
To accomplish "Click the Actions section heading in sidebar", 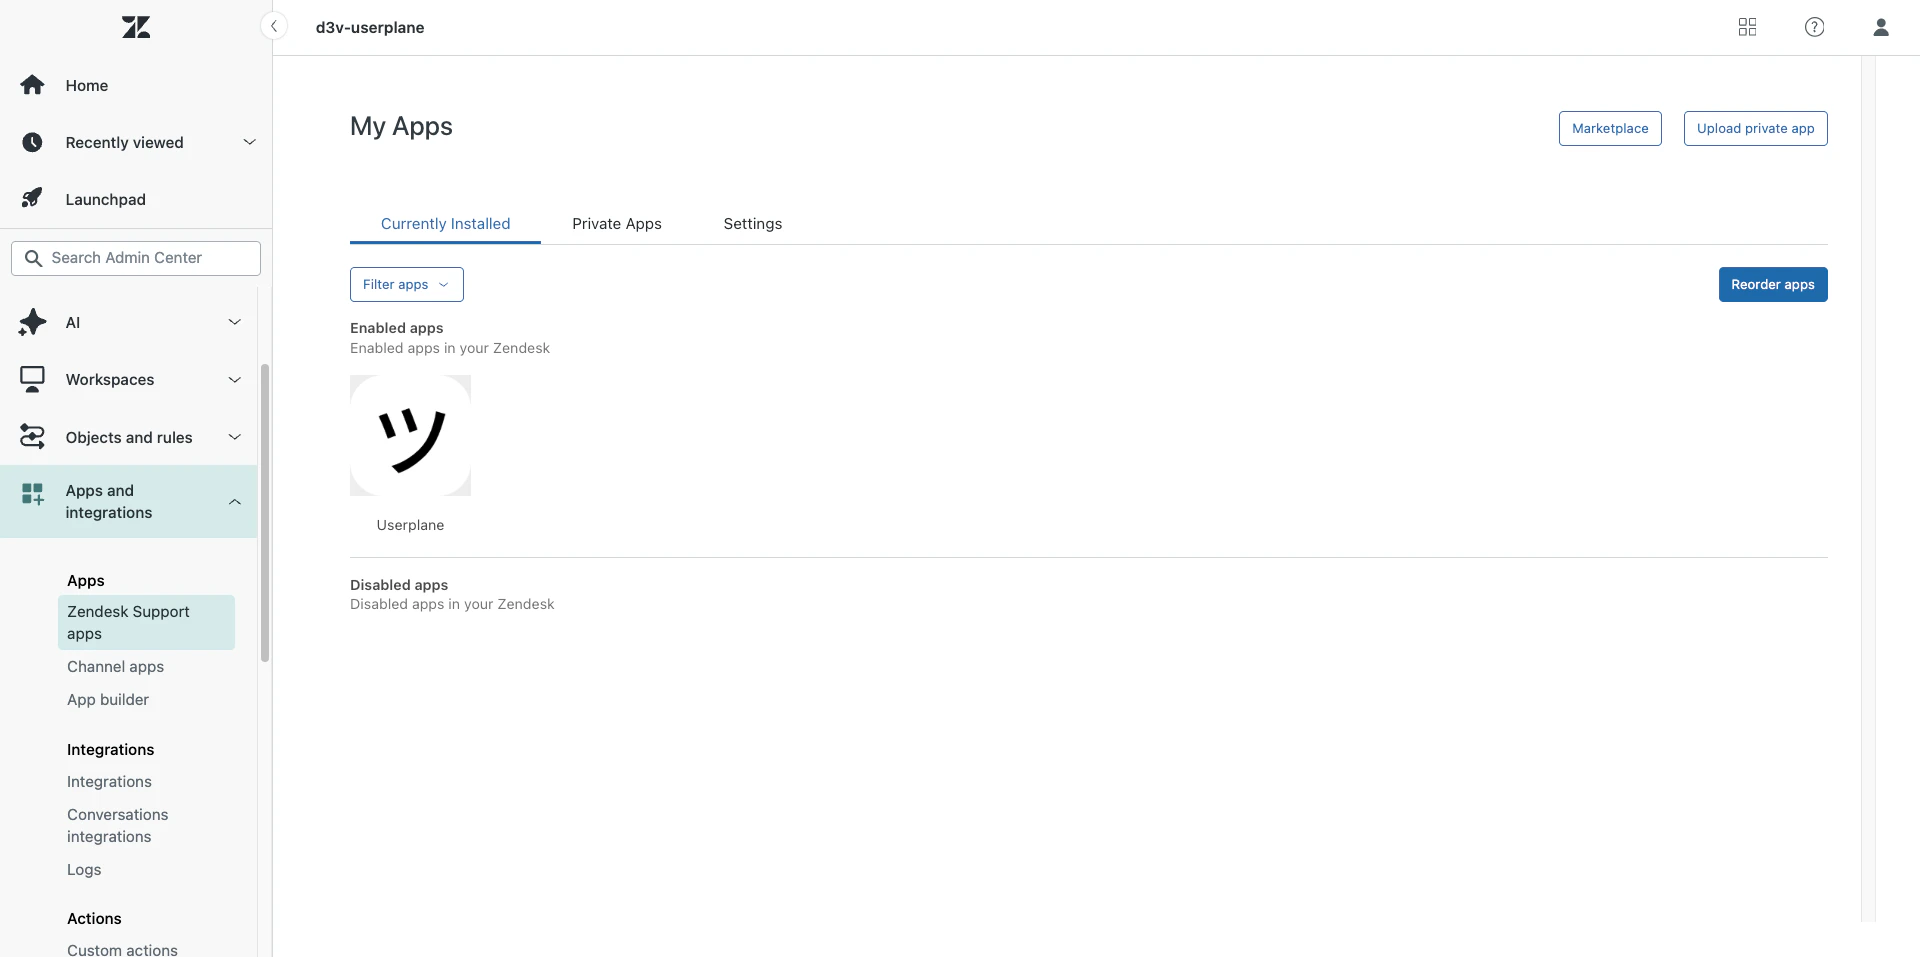I will pyautogui.click(x=94, y=919).
